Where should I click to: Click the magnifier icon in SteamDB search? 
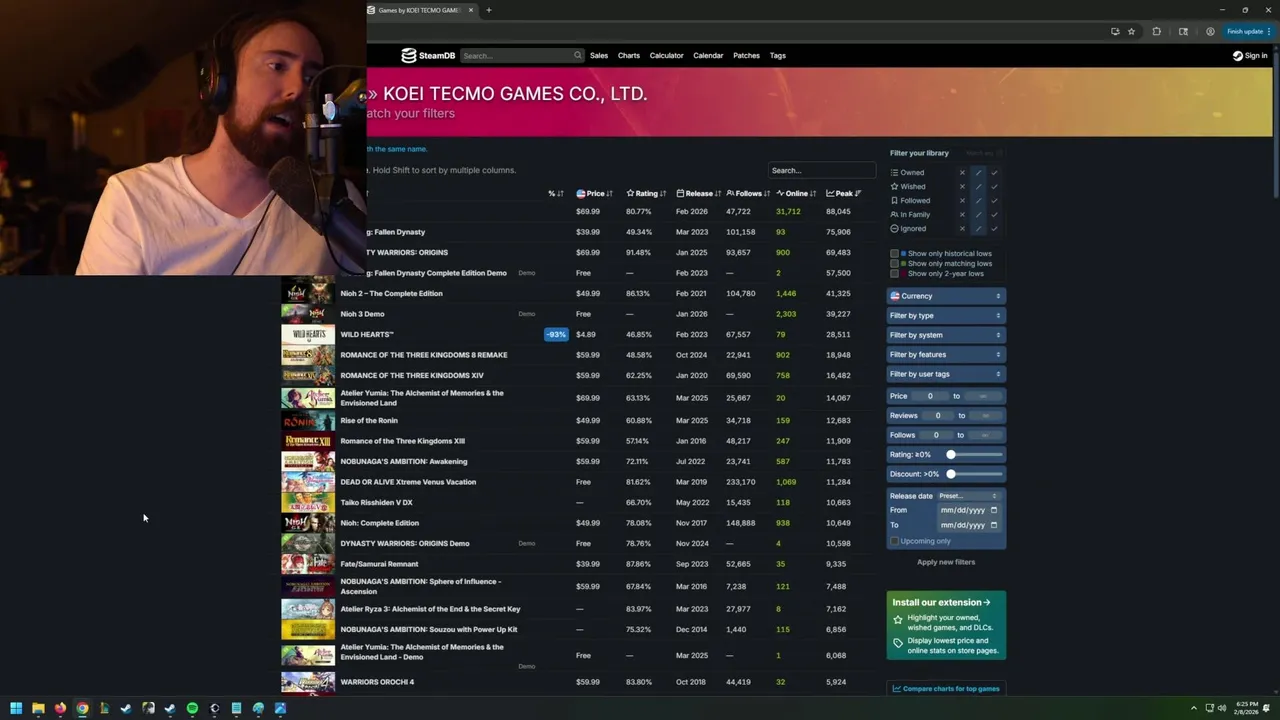577,55
